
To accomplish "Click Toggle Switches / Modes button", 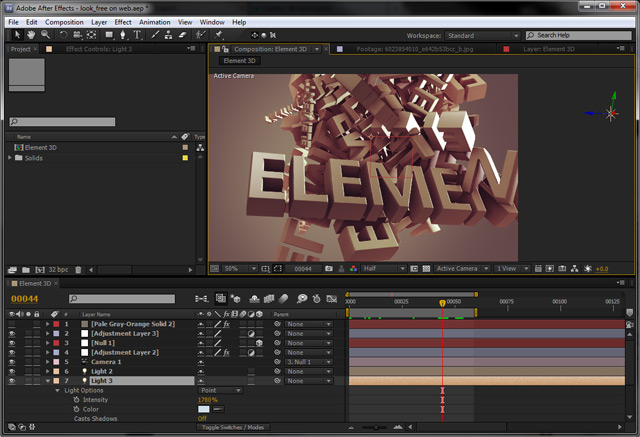I will coord(232,427).
